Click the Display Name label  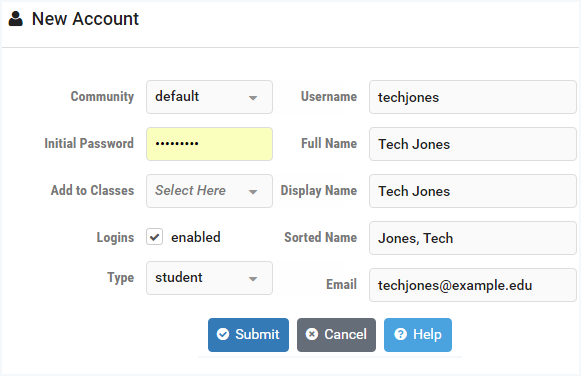(319, 190)
